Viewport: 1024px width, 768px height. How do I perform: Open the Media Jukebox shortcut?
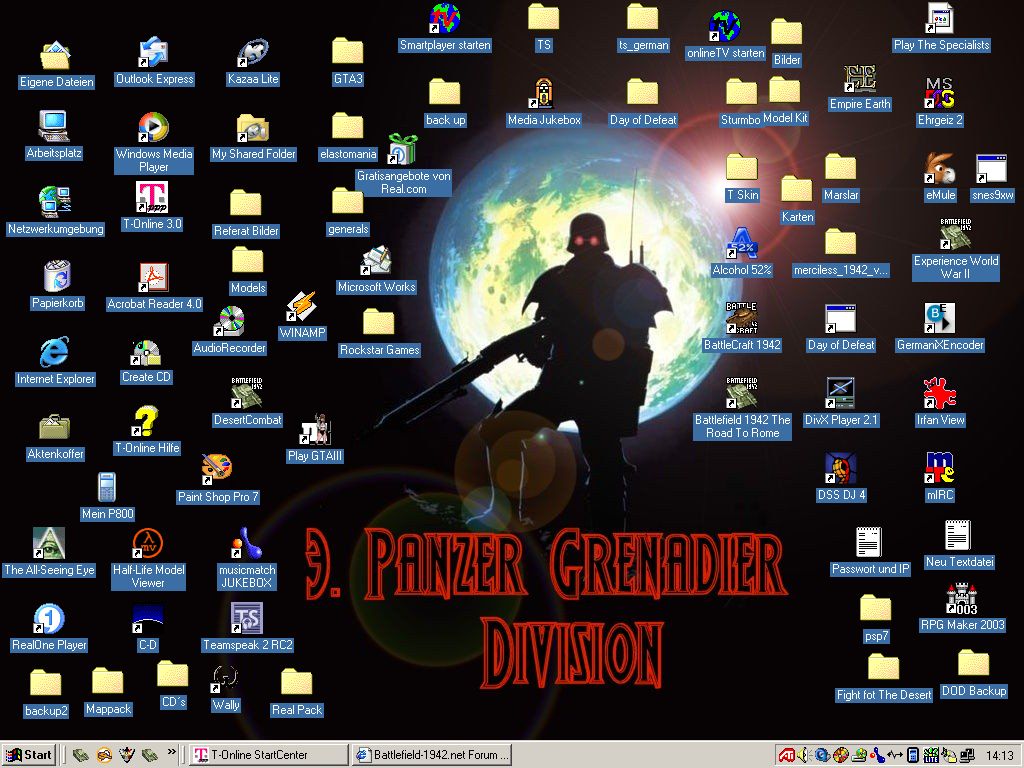544,94
